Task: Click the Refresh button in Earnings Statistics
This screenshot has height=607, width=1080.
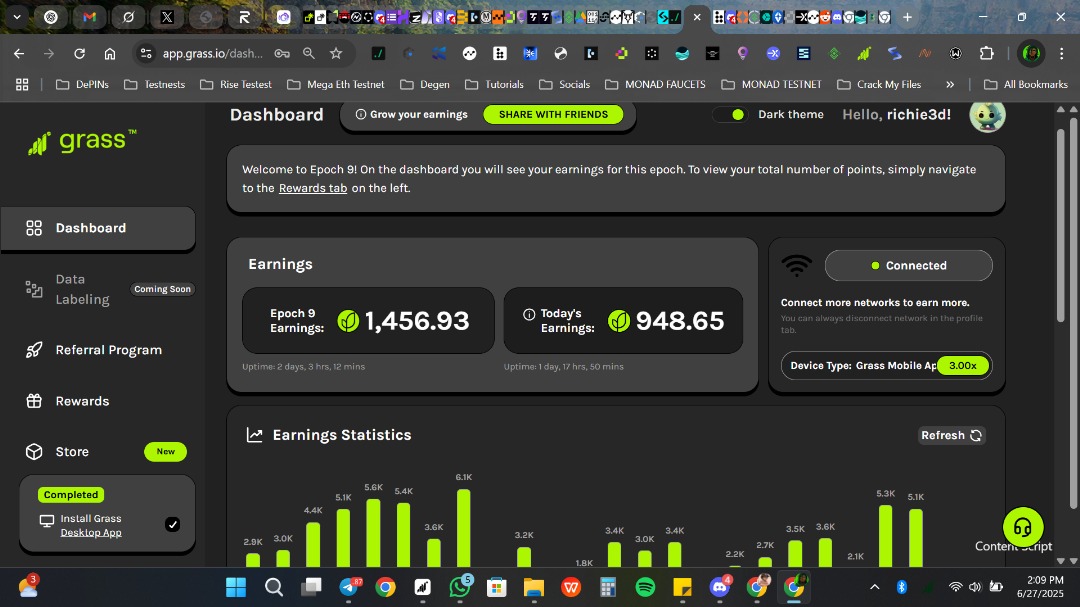Action: [951, 435]
